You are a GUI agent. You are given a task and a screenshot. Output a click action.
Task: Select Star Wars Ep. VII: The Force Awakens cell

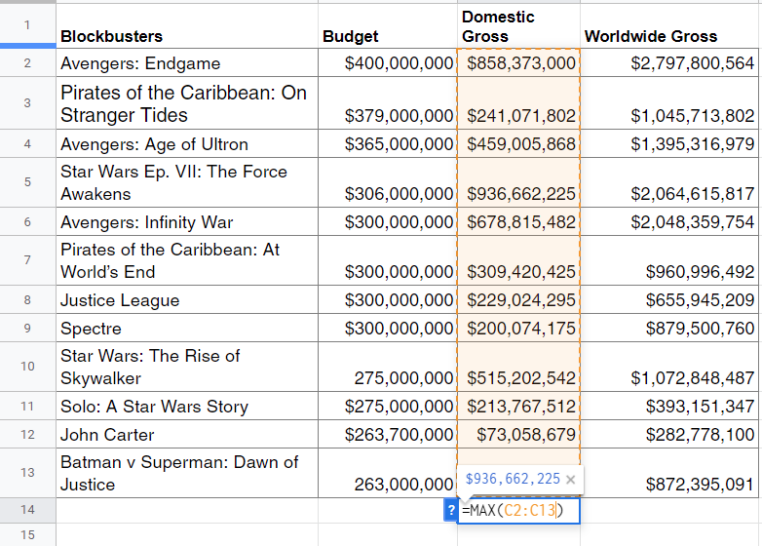point(187,183)
